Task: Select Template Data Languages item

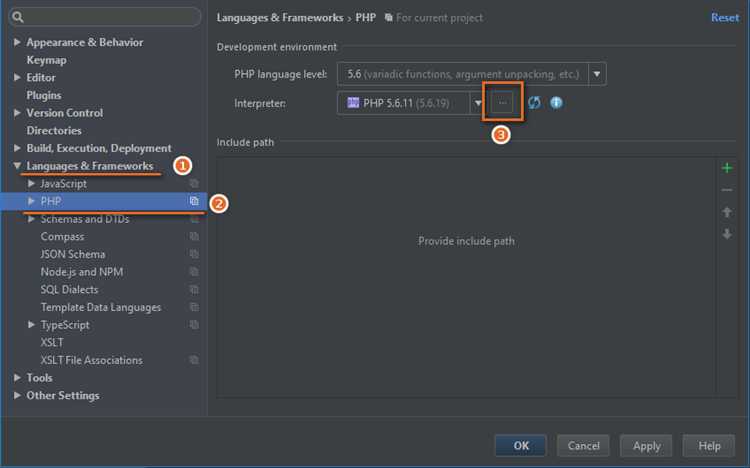Action: pyautogui.click(x=100, y=307)
